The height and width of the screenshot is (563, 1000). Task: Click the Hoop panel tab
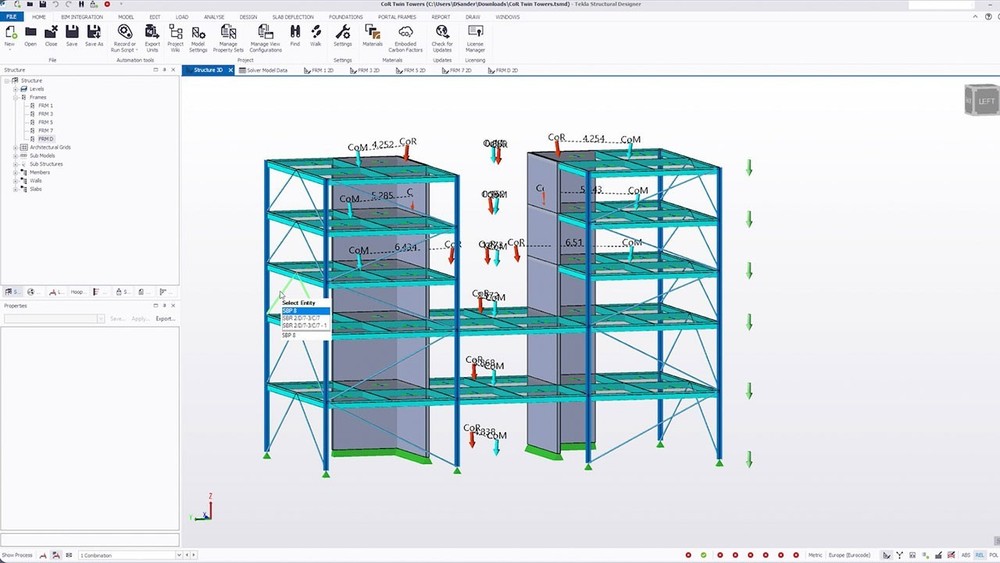coord(77,291)
